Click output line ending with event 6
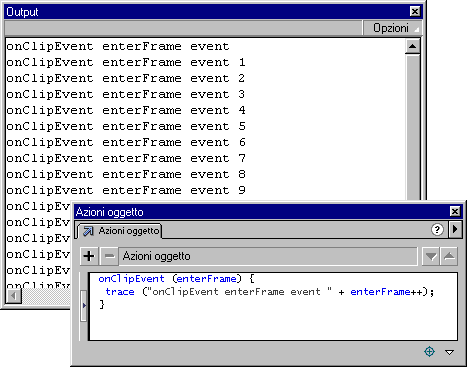 pos(126,142)
